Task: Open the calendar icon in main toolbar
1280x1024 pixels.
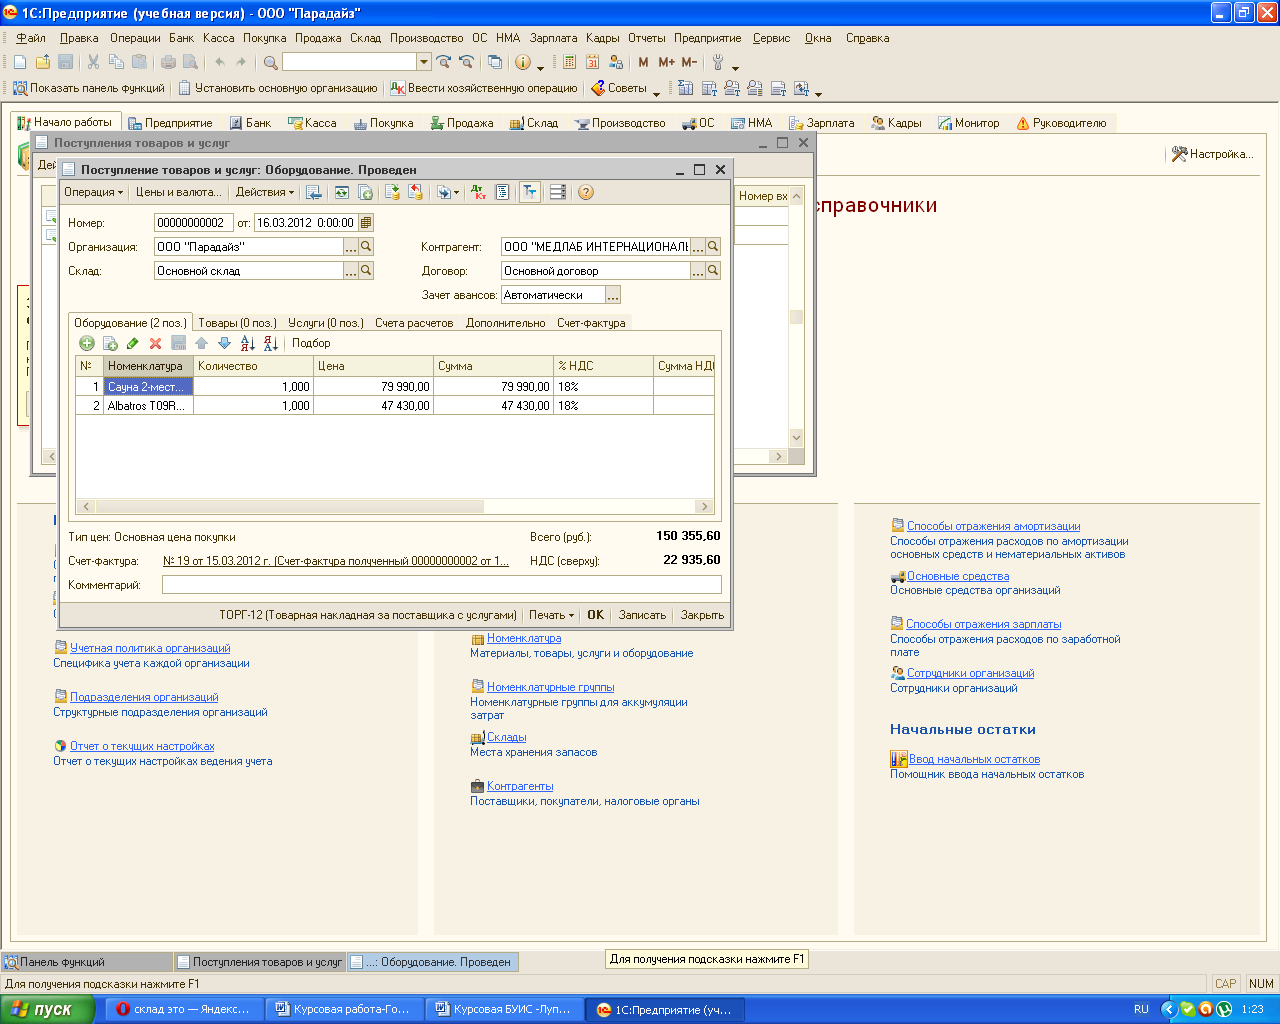Action: [592, 62]
